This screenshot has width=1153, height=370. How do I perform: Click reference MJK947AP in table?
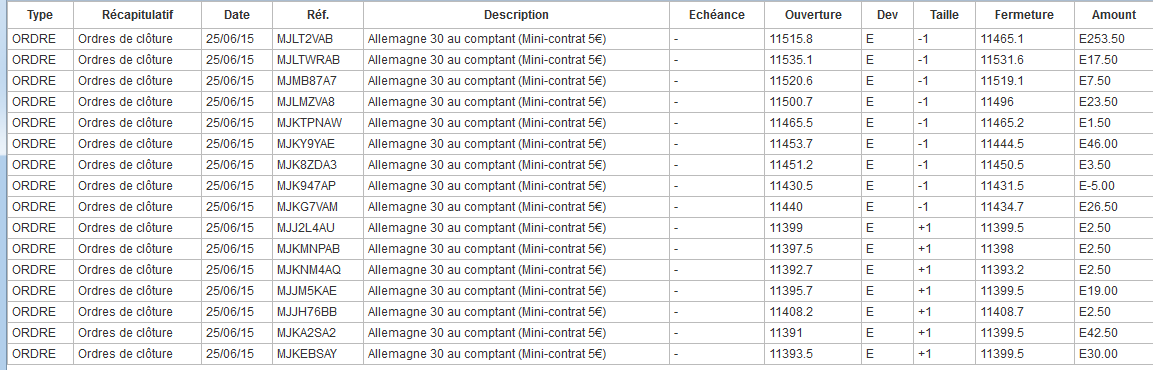(318, 186)
